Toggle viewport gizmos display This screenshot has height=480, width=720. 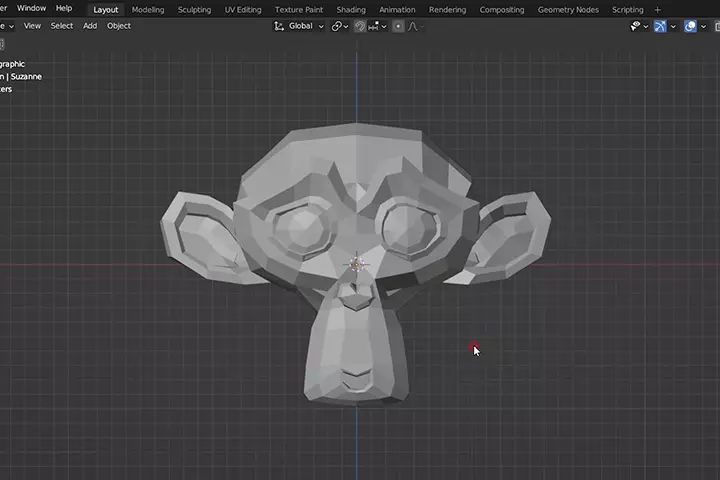click(660, 26)
